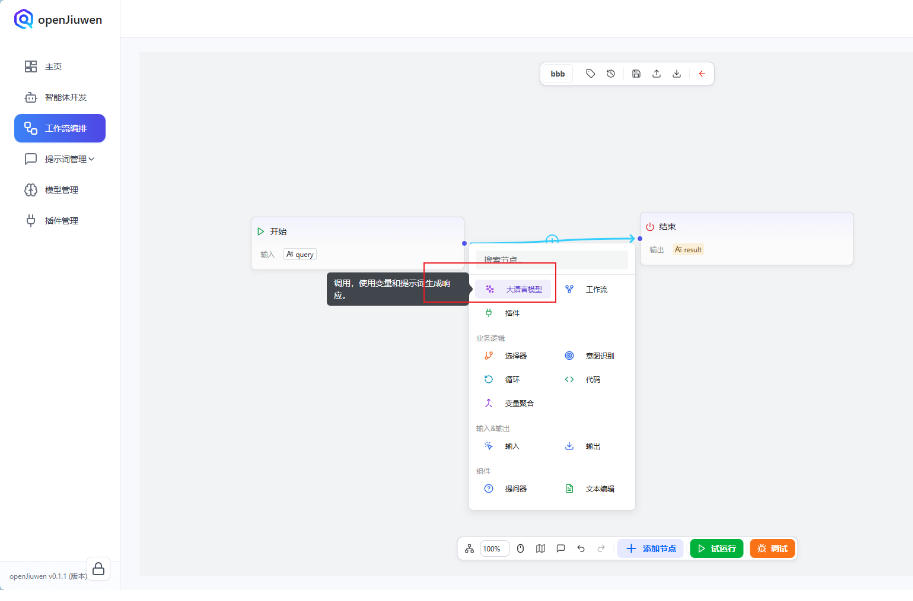Click the lock icon at bottom left
Image resolution: width=913 pixels, height=601 pixels.
coord(98,568)
